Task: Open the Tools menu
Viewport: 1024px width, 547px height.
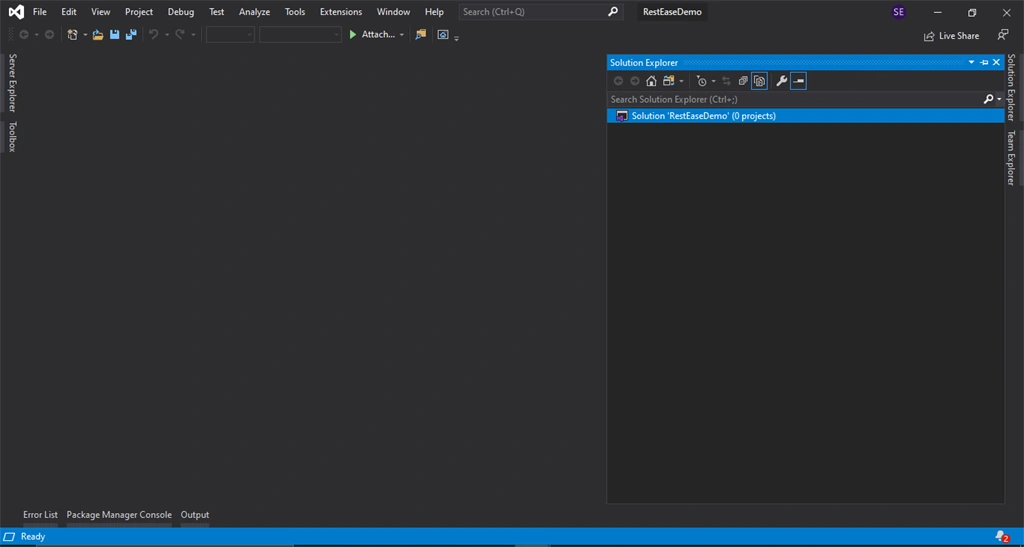Action: (295, 12)
